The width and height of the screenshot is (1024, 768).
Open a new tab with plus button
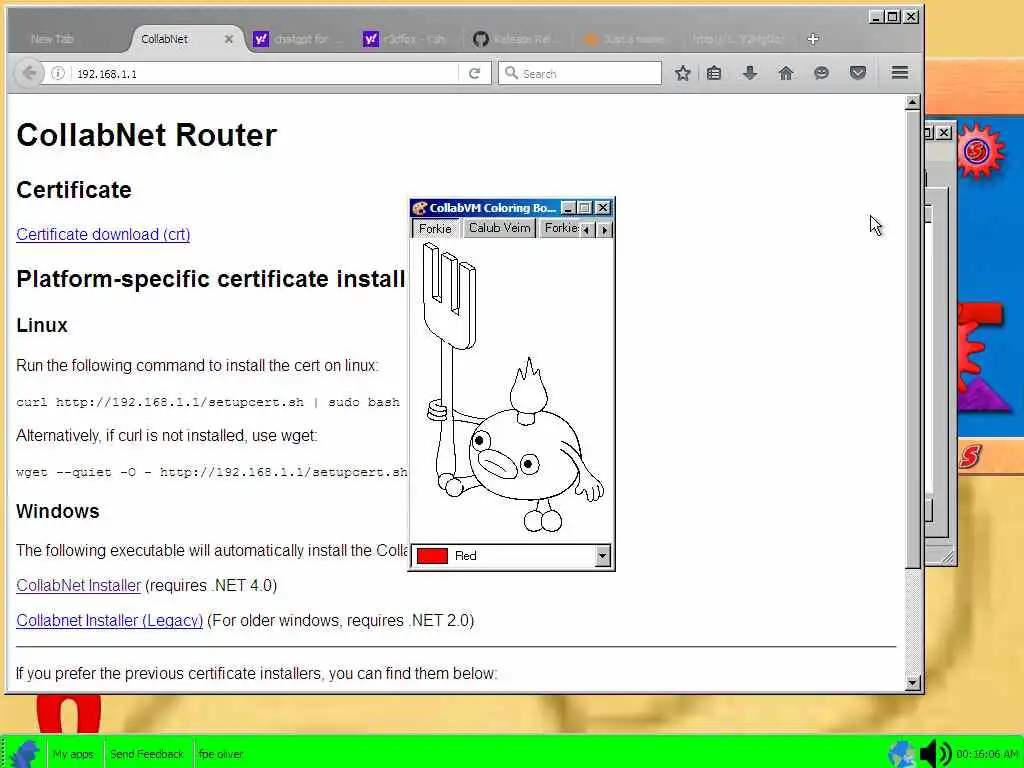coord(812,39)
